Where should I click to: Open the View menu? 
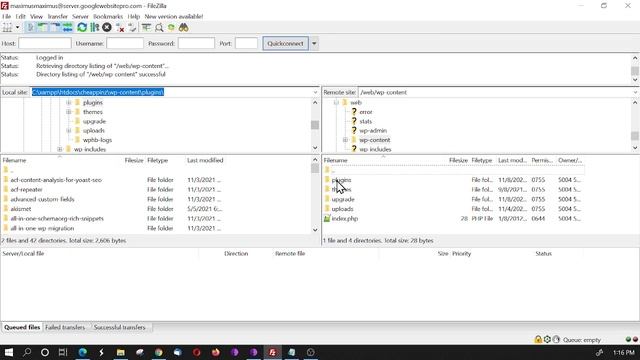pos(36,16)
